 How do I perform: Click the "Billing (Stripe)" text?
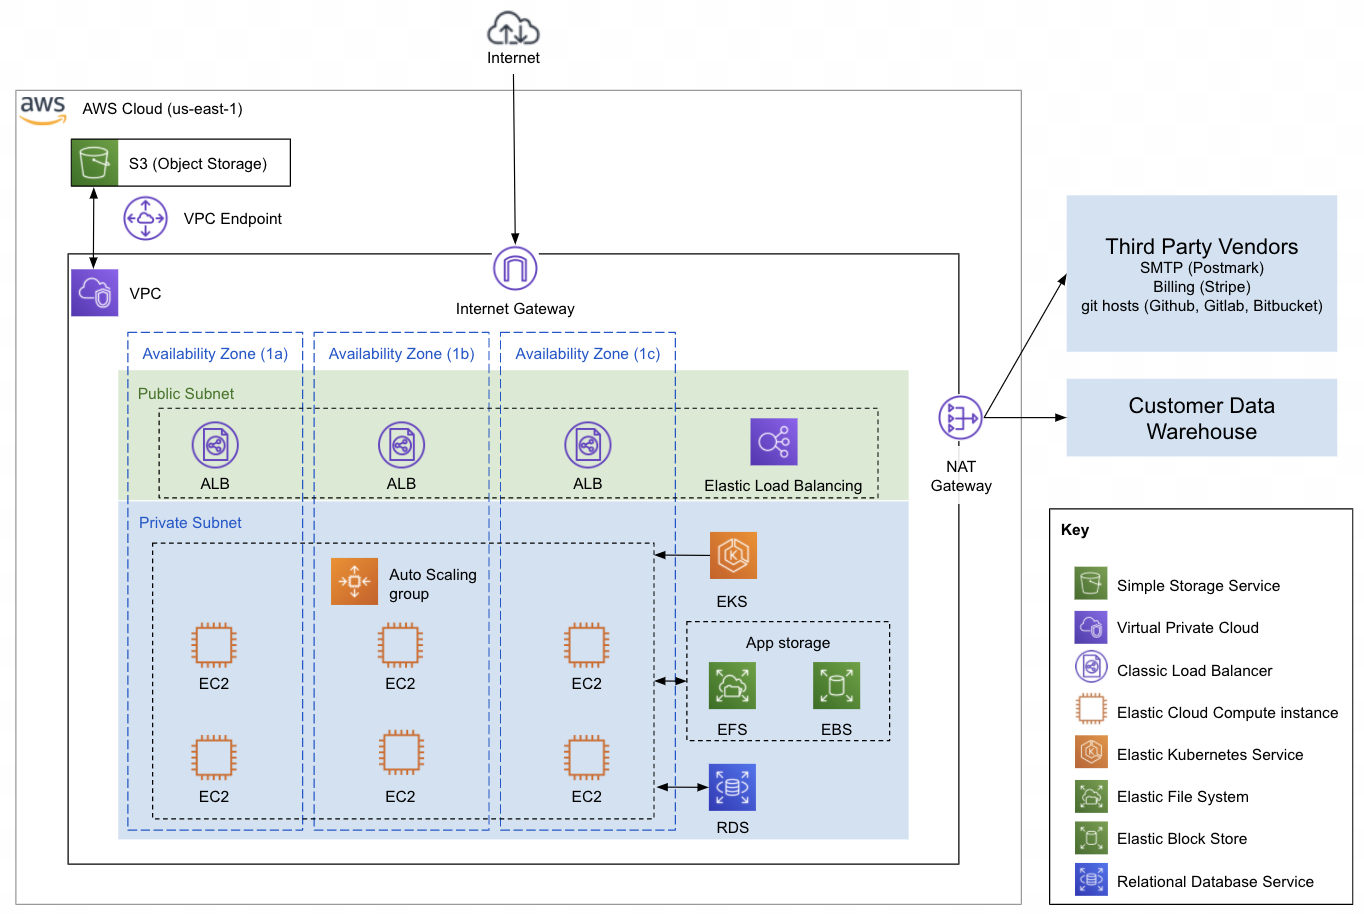coord(1202,287)
